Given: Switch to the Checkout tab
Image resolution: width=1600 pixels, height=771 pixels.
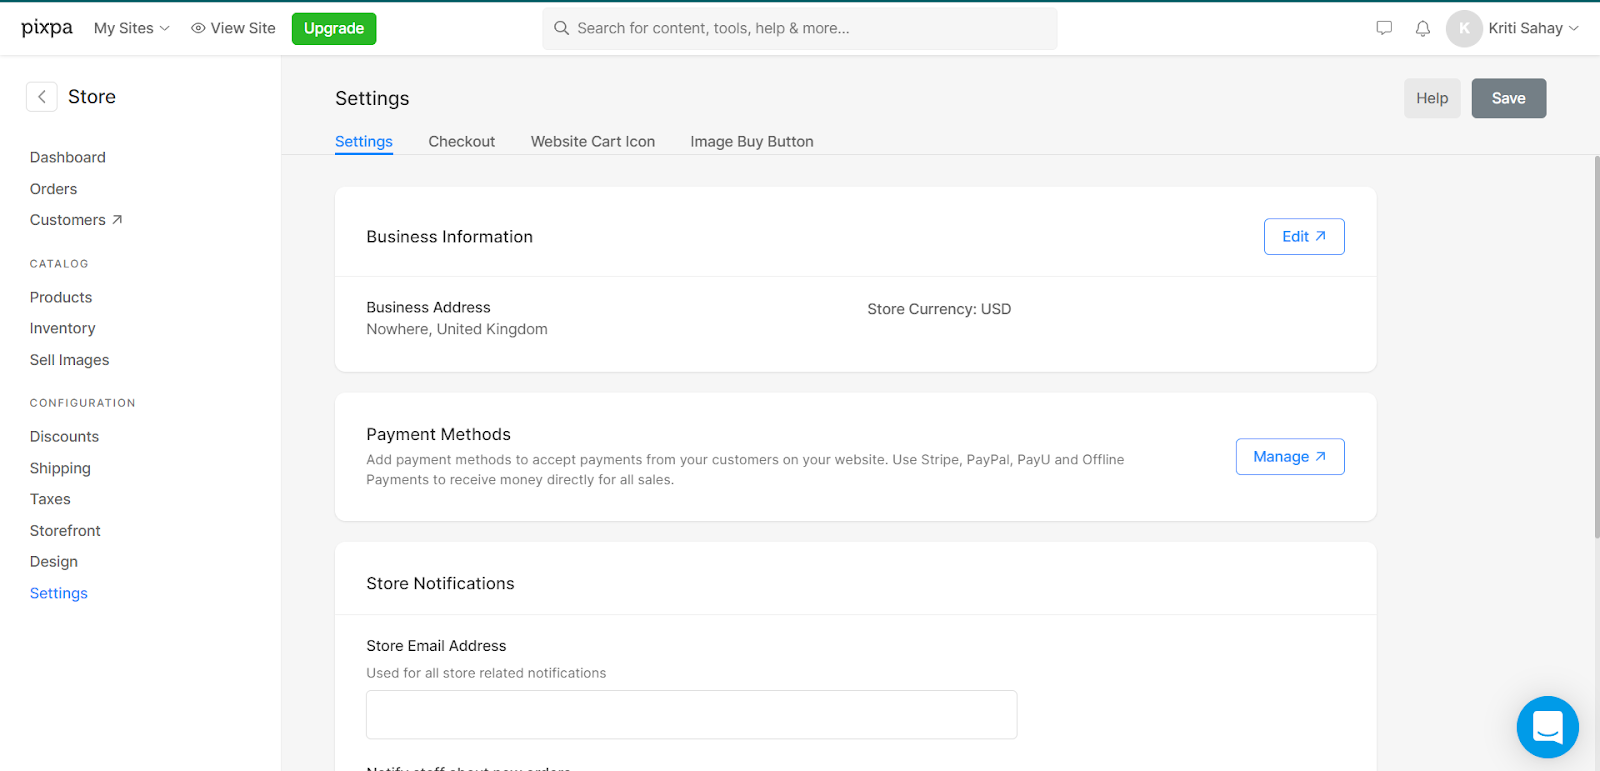Looking at the screenshot, I should click(461, 142).
